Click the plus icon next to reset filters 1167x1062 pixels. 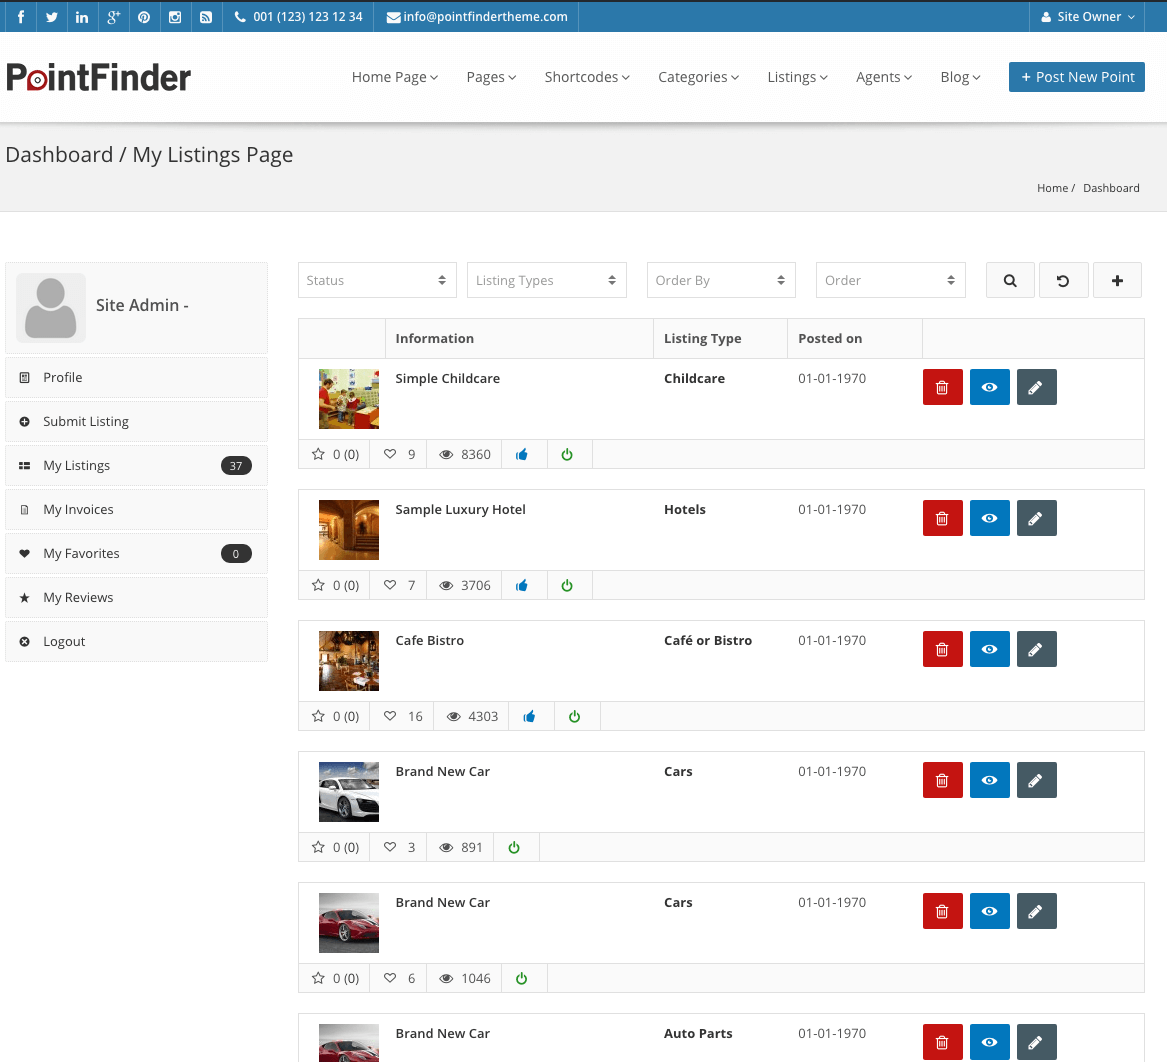1117,280
